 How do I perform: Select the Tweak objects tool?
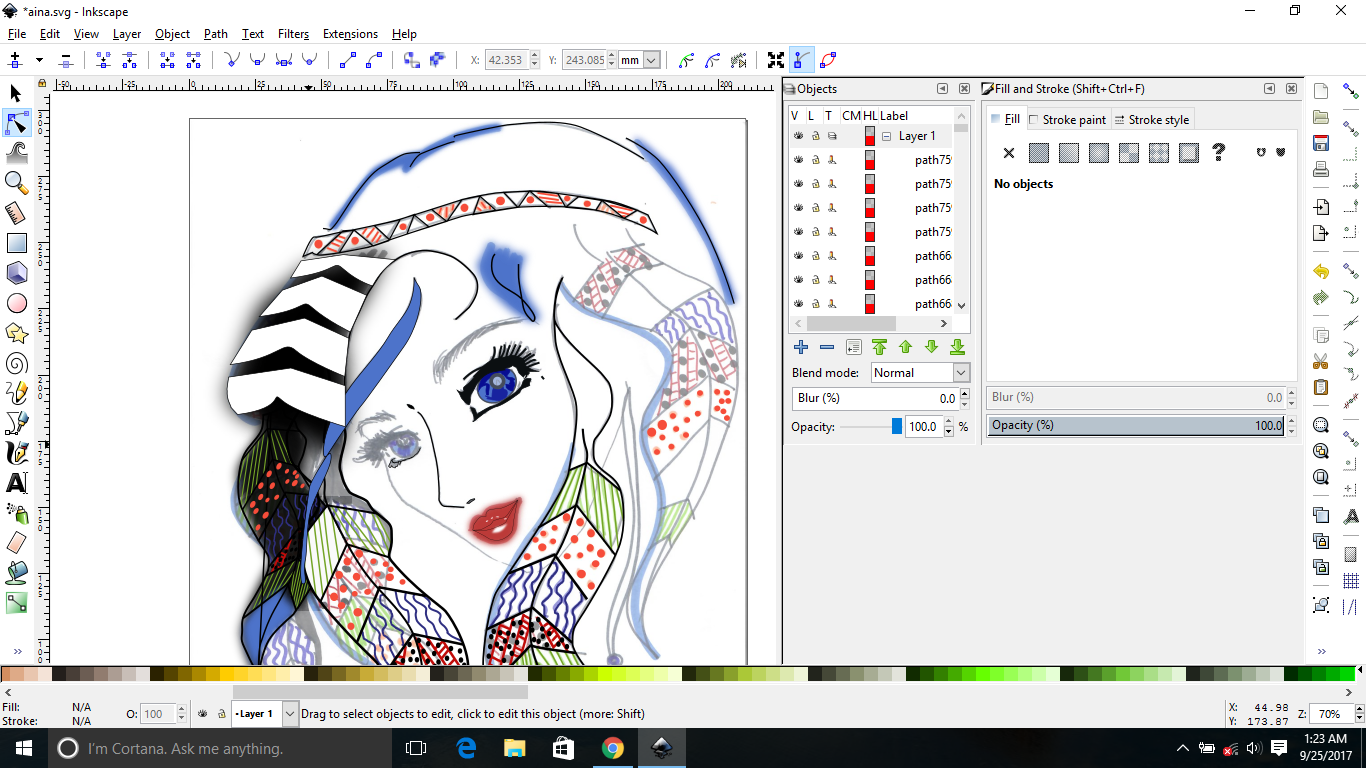(x=16, y=153)
